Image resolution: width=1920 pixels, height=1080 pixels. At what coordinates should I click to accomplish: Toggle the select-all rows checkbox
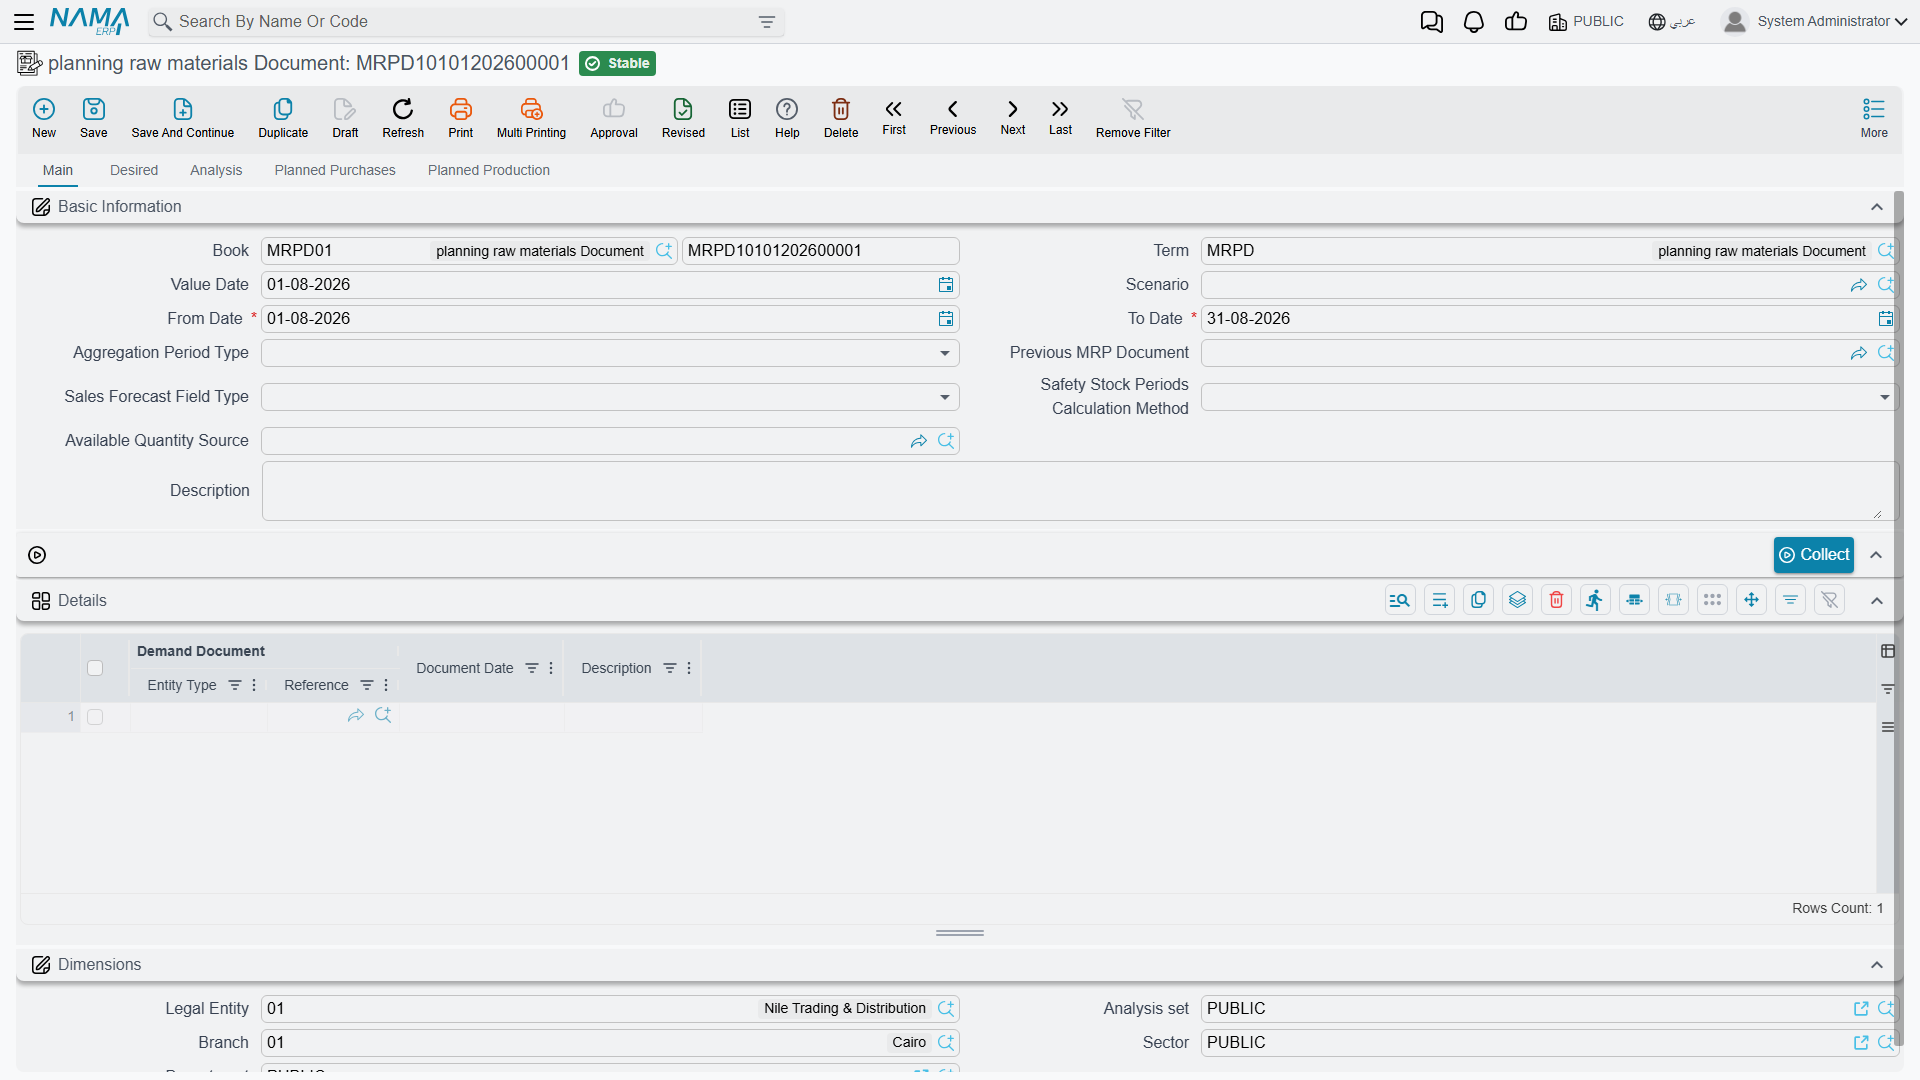click(95, 668)
